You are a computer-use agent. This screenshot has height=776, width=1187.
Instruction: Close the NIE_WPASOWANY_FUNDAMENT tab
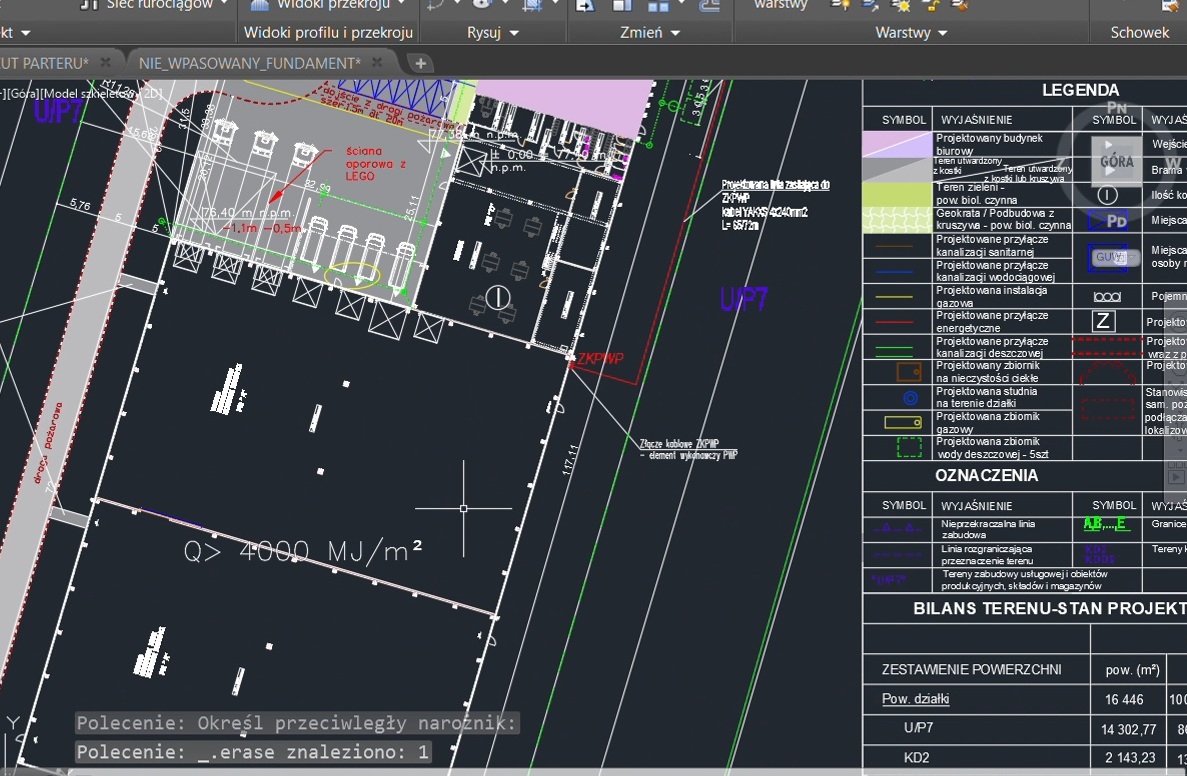[x=377, y=63]
